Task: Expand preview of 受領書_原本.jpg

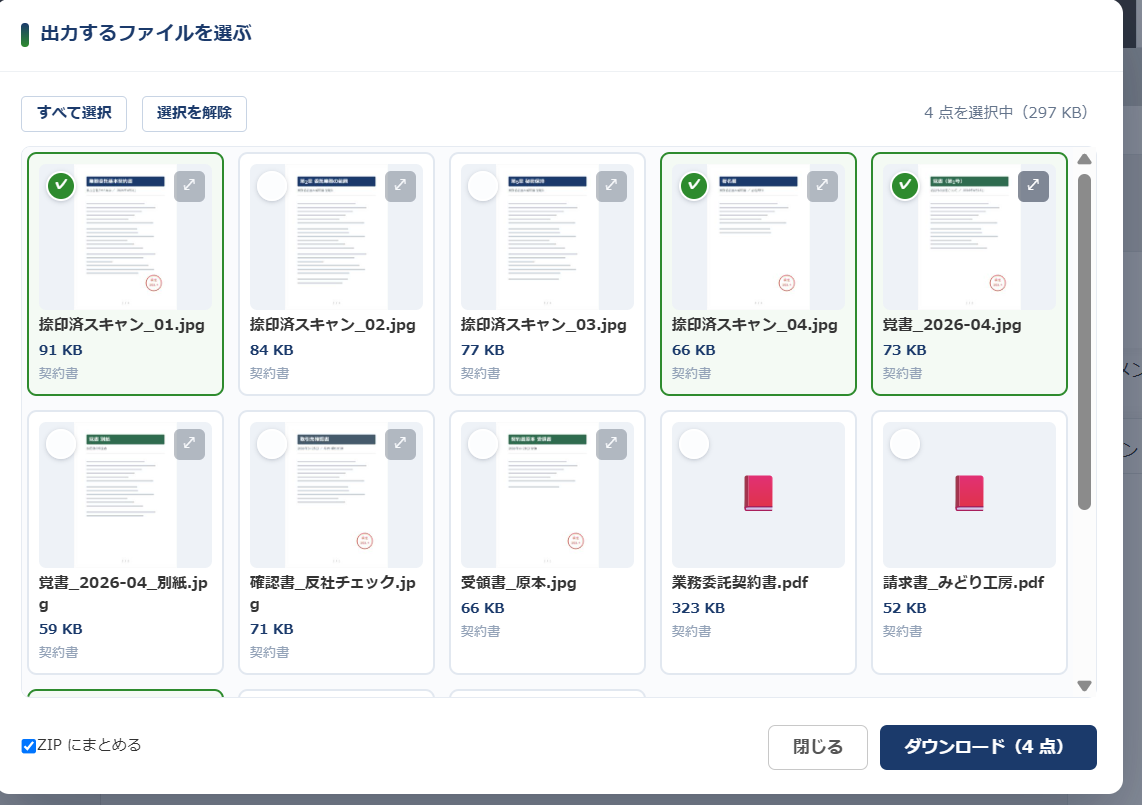Action: [x=611, y=444]
